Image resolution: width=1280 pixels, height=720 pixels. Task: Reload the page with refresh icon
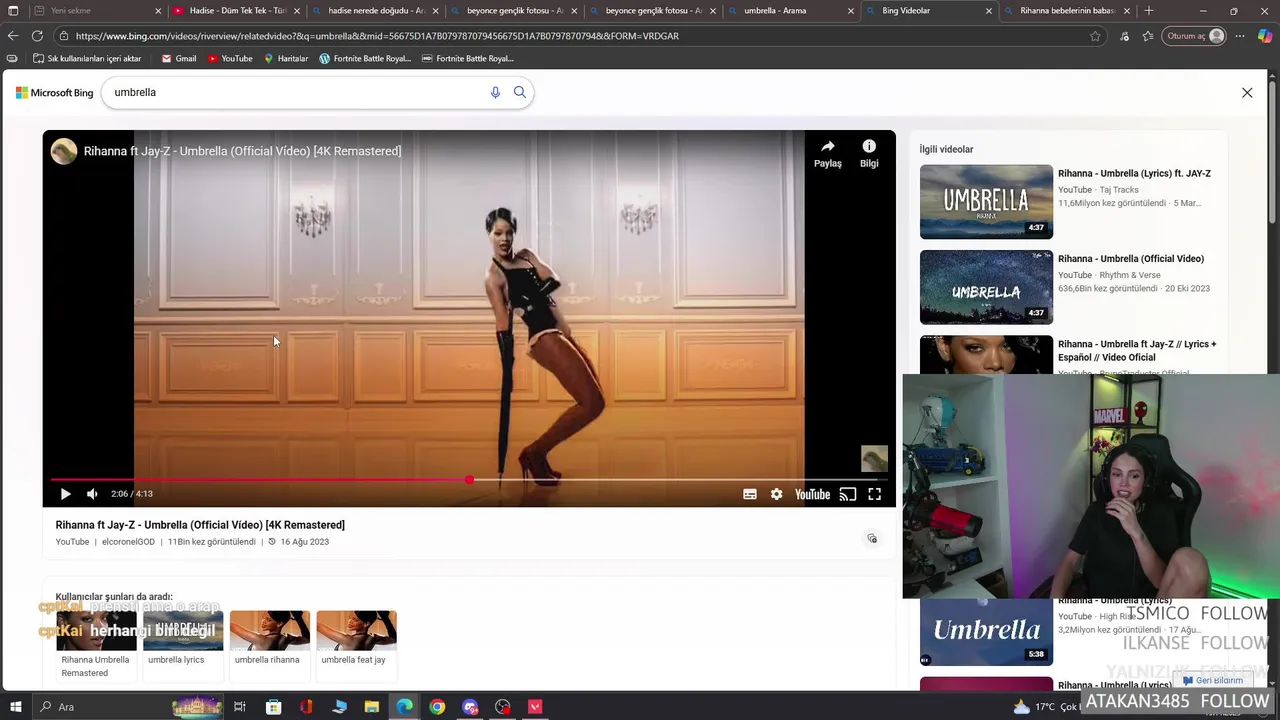[x=37, y=36]
